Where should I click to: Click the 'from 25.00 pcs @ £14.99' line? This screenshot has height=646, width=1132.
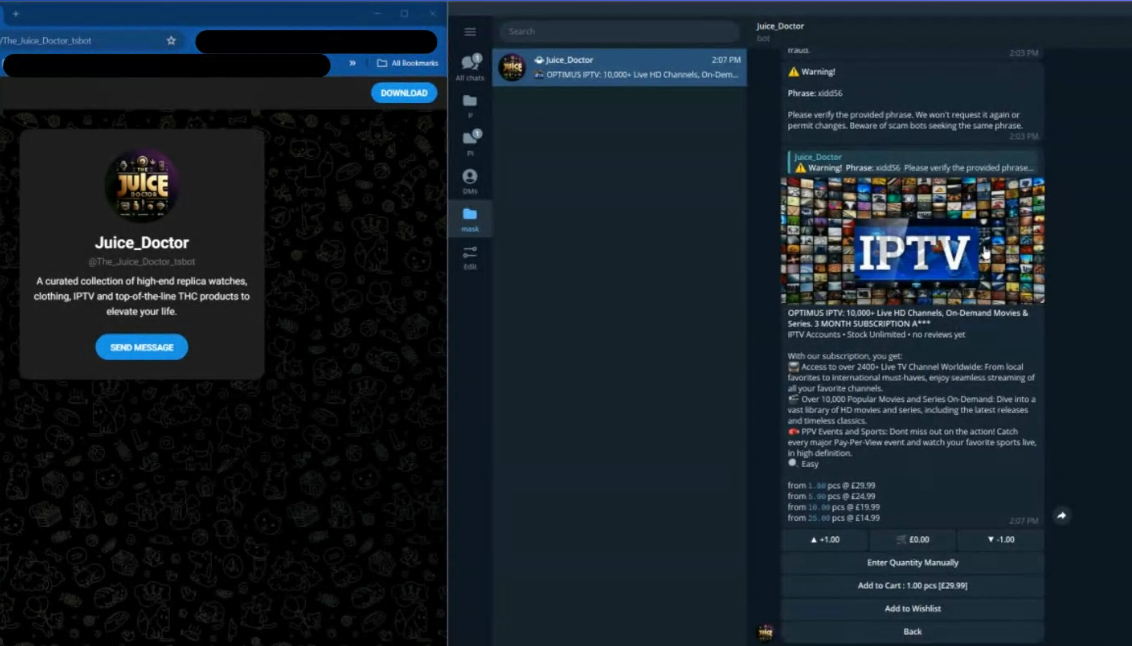click(x=834, y=518)
